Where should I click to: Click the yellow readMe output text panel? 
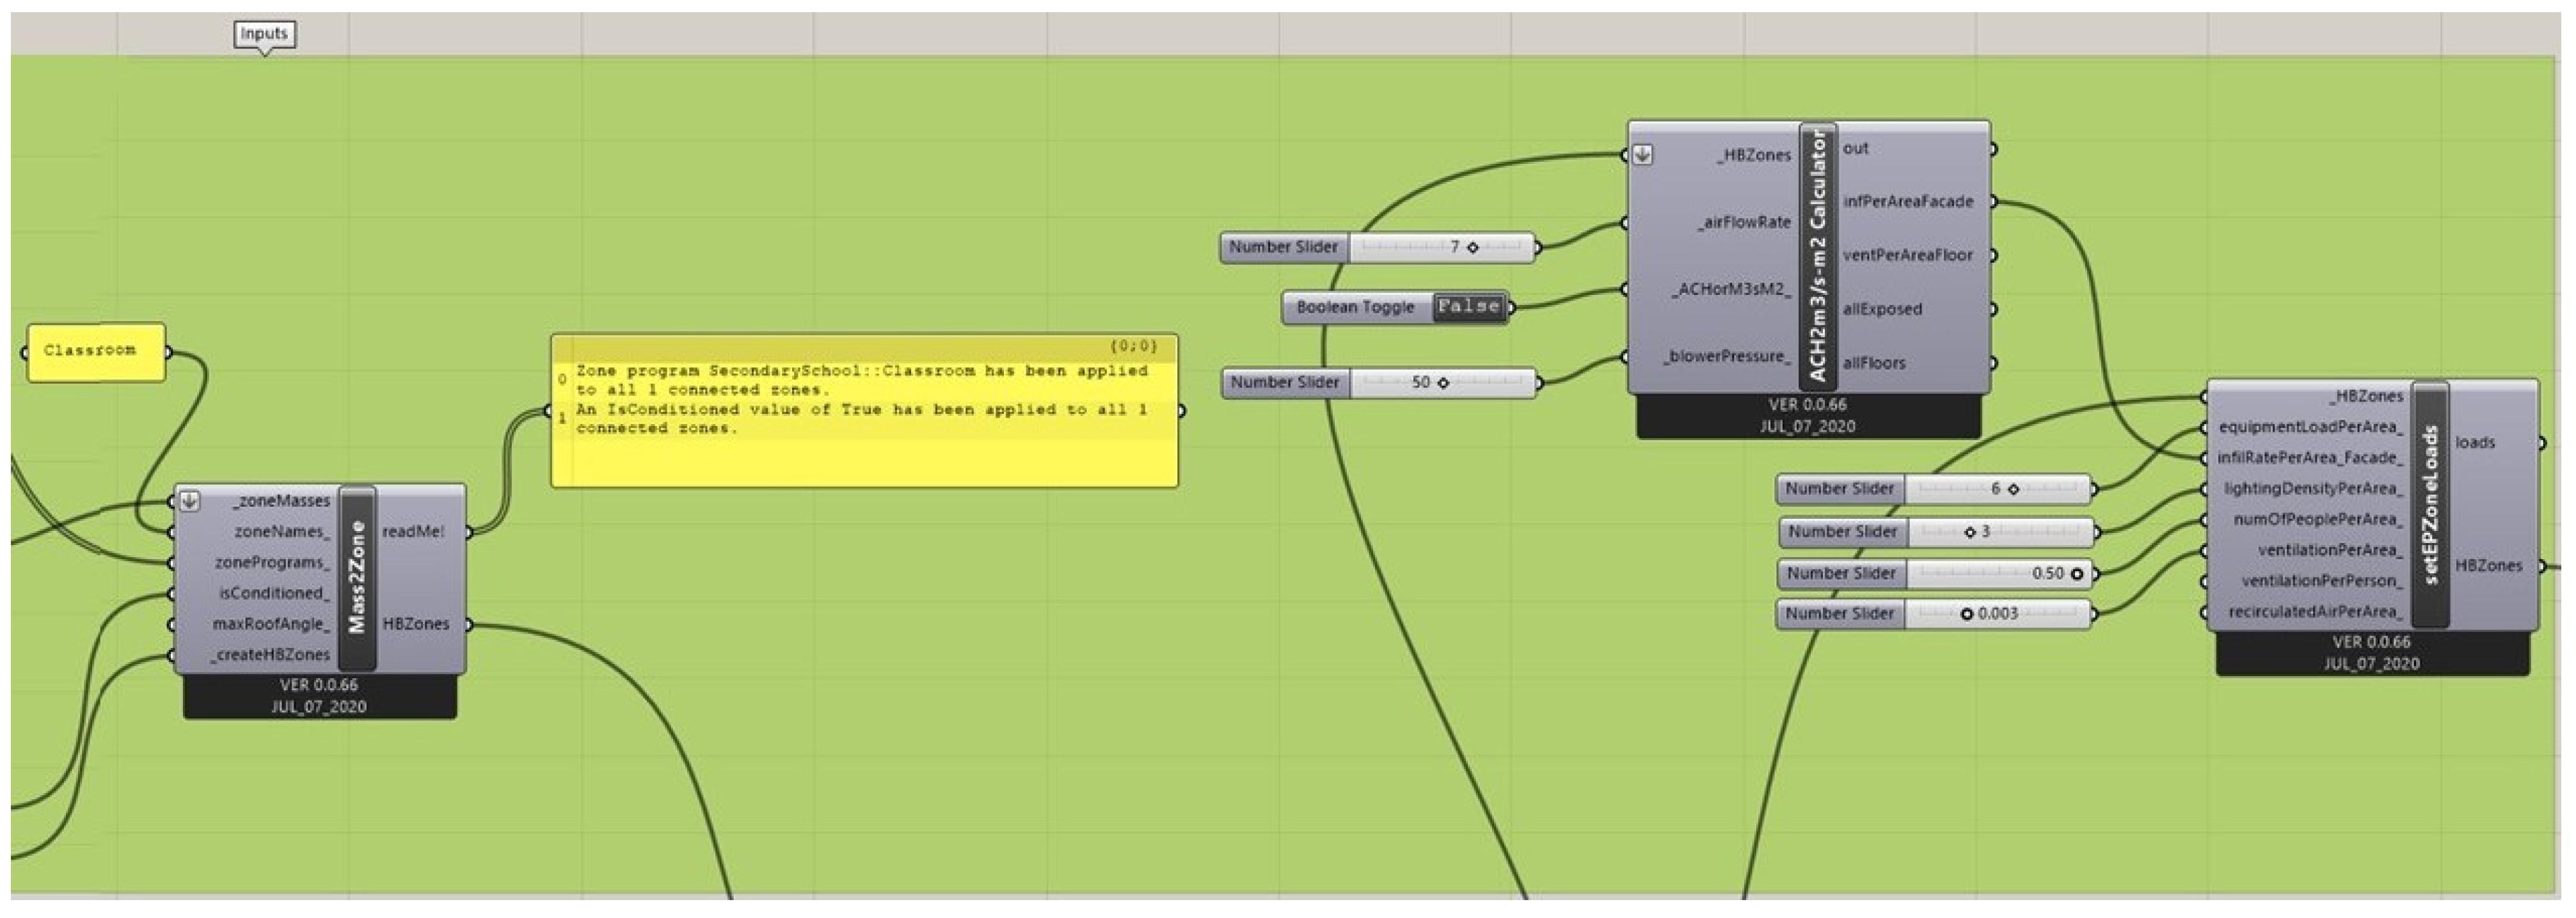(864, 412)
